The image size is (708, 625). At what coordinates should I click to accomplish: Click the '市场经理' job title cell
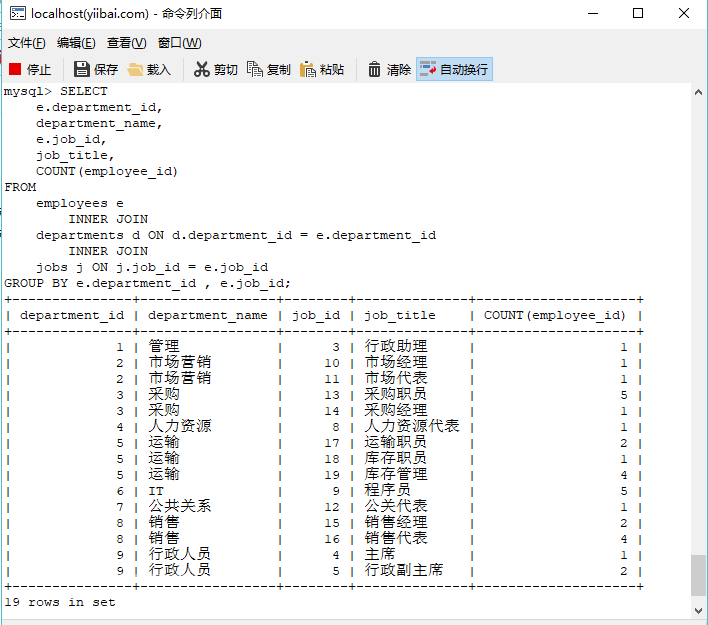396,362
